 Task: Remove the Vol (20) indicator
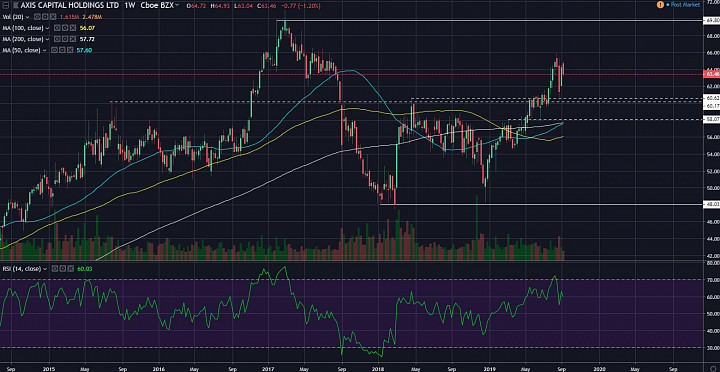[x=53, y=17]
